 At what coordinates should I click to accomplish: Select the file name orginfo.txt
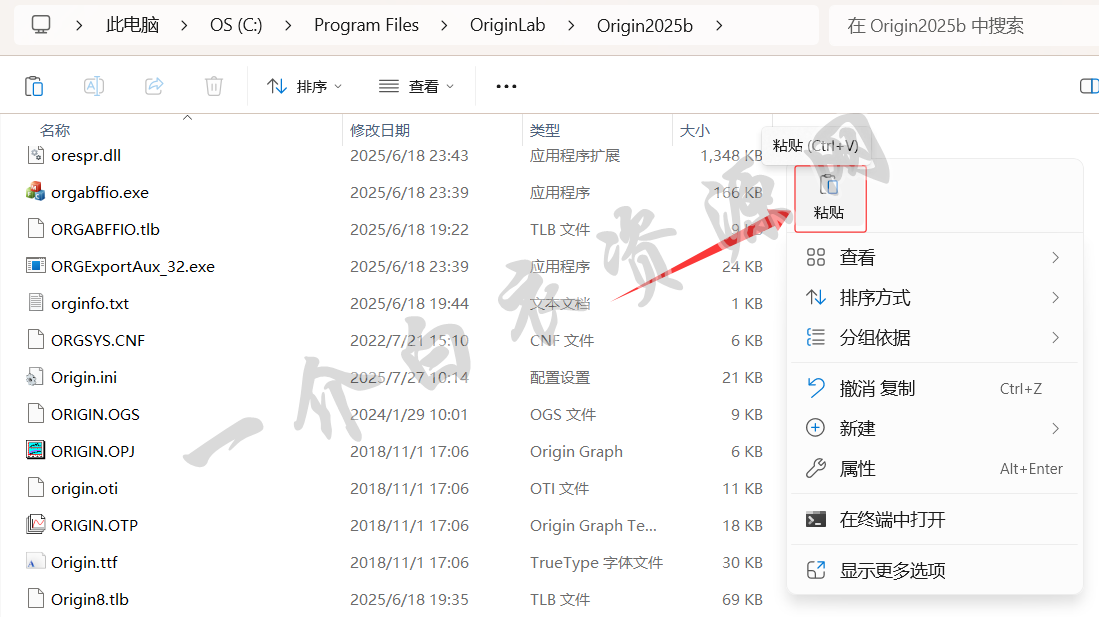(90, 303)
